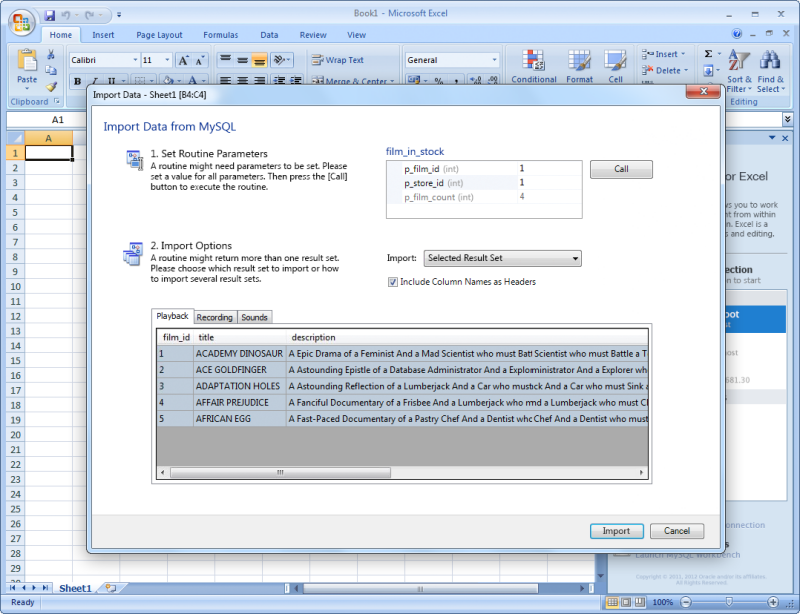Screen dimensions: 800x614
Task: Click the Excel Help question mark icon
Action: pyautogui.click(x=736, y=34)
